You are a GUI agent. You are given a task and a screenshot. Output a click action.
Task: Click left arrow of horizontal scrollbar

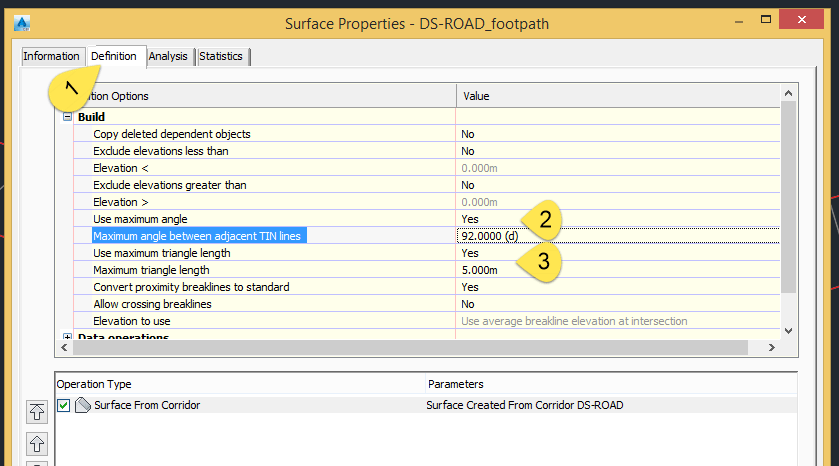coord(64,348)
